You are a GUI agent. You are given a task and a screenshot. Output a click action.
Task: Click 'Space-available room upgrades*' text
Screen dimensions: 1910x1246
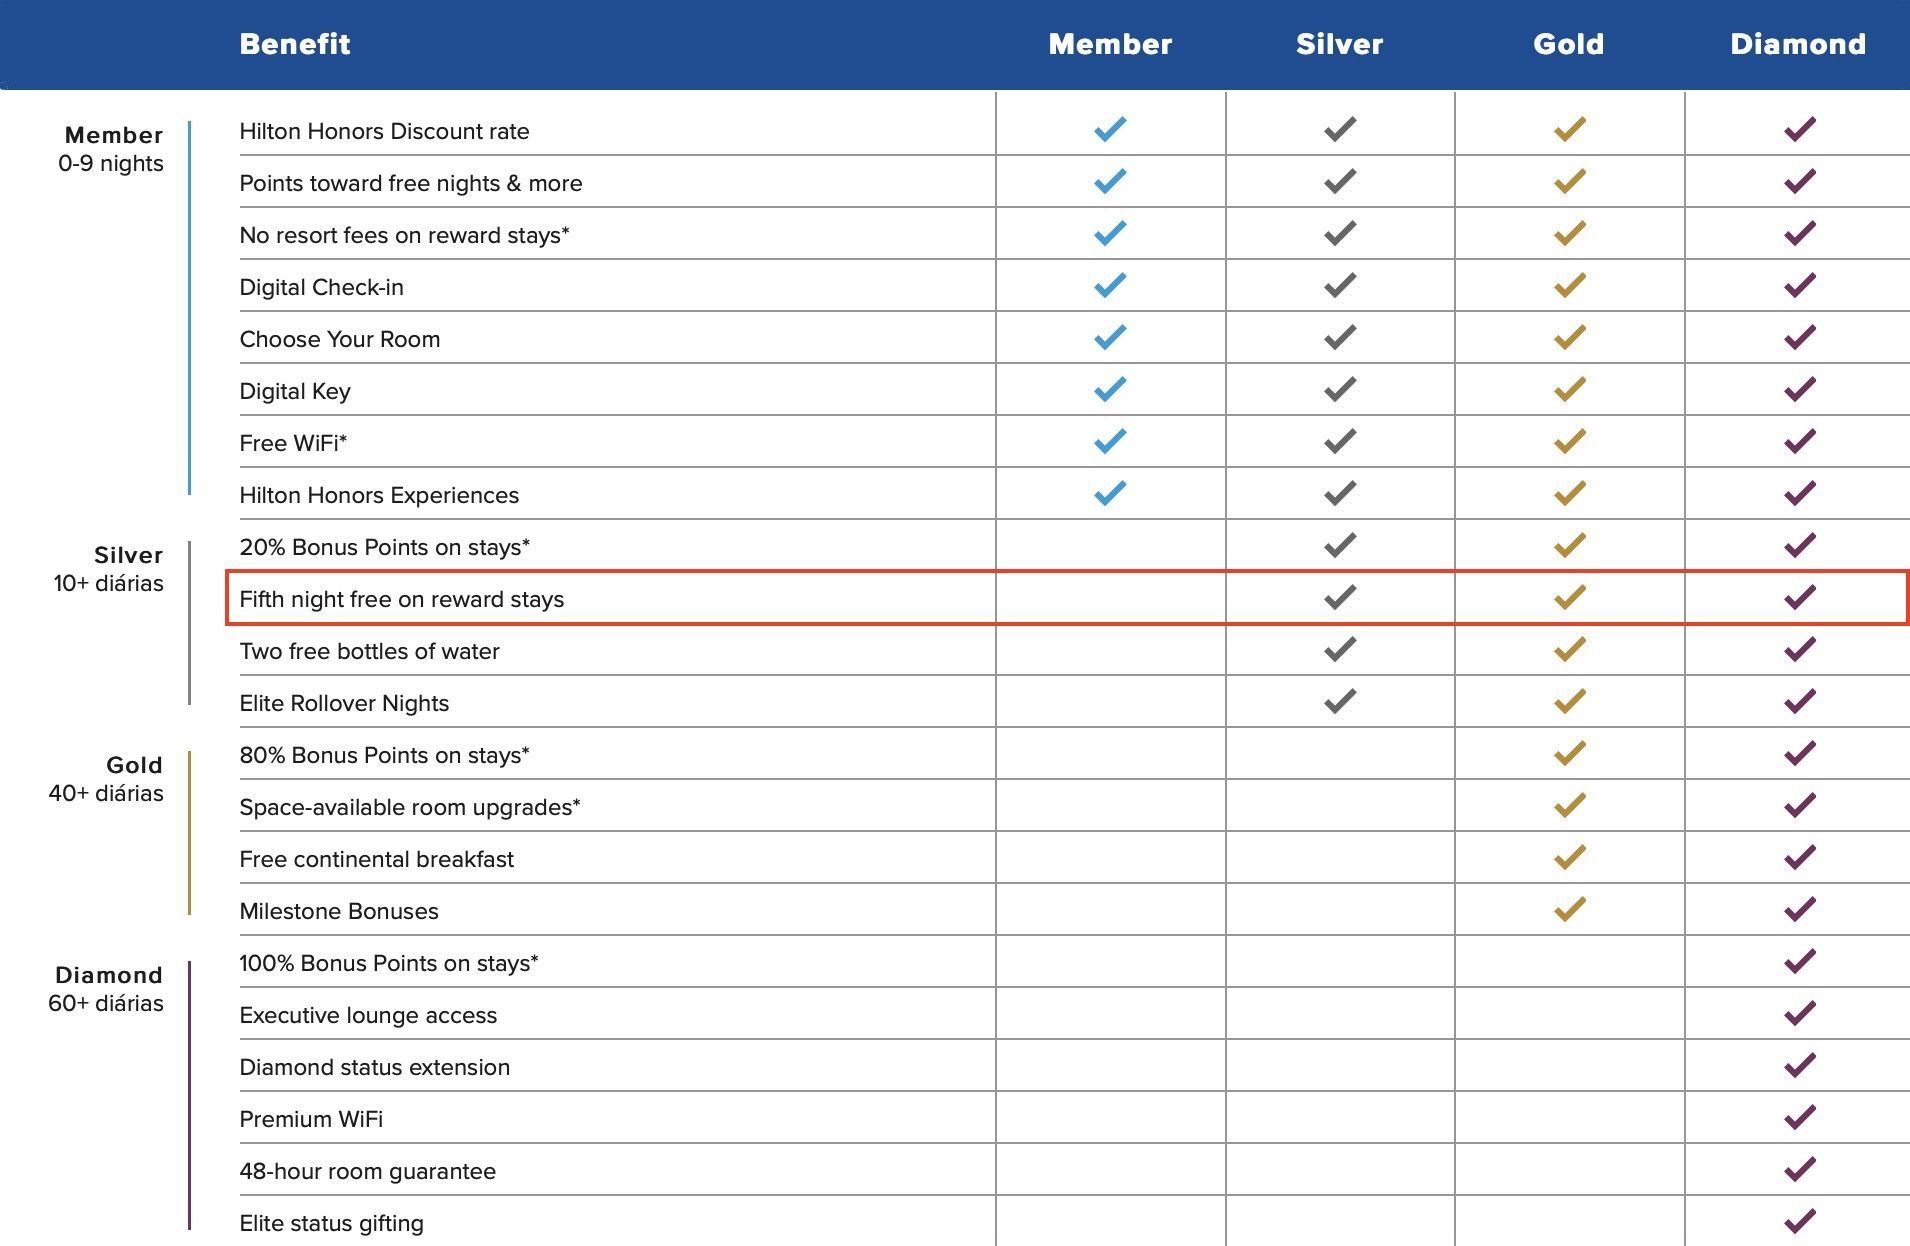(x=410, y=807)
